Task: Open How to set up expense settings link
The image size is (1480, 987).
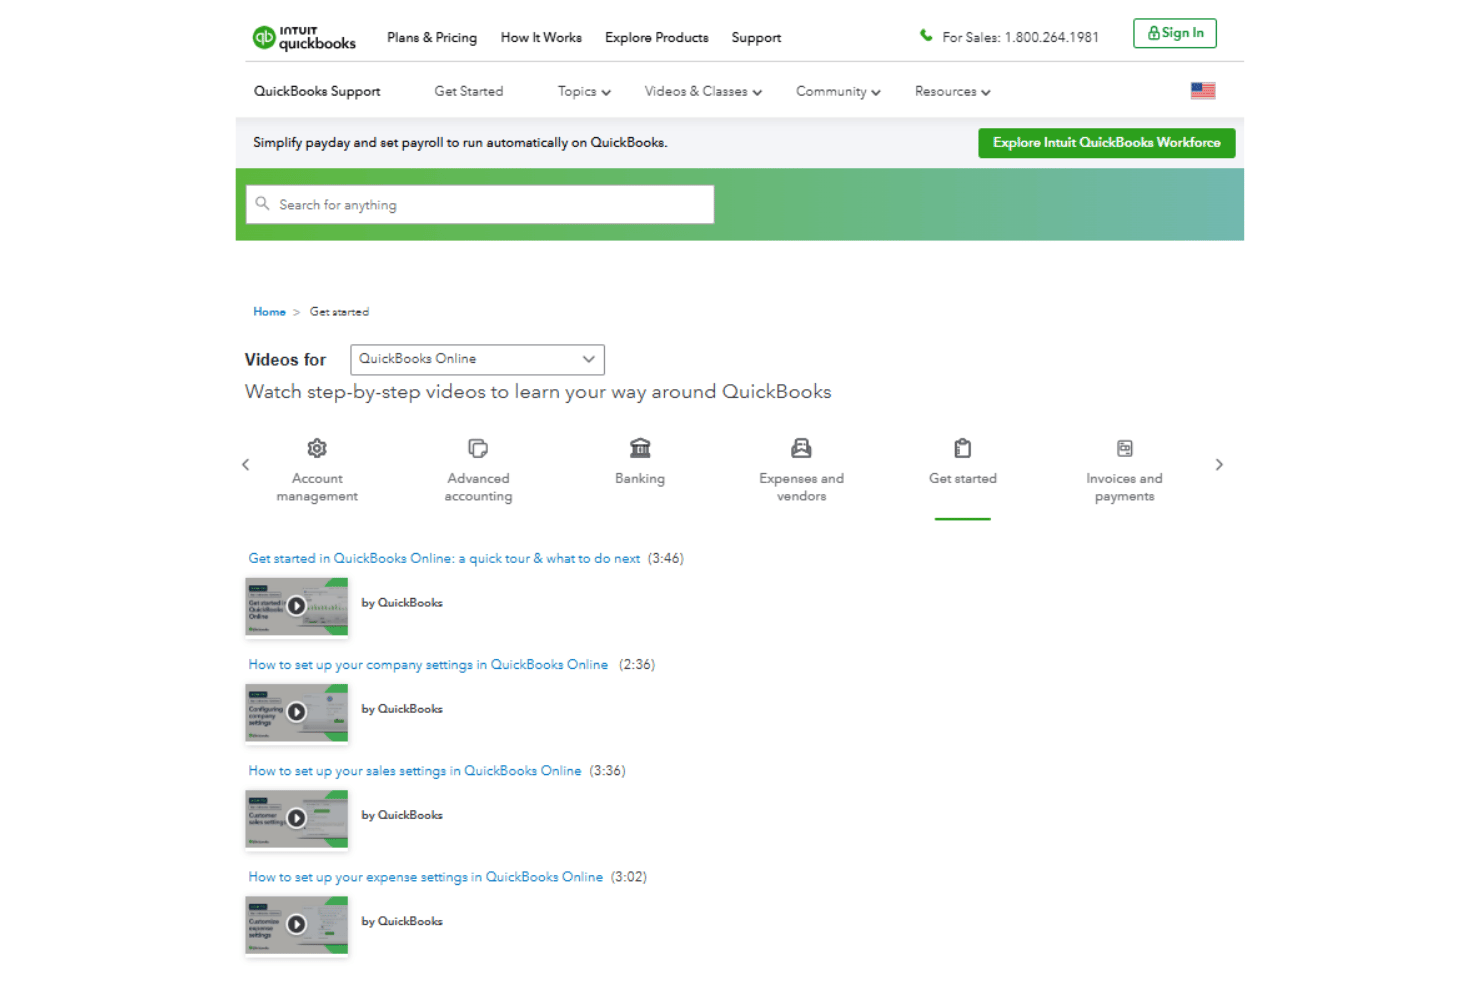Action: tap(426, 877)
